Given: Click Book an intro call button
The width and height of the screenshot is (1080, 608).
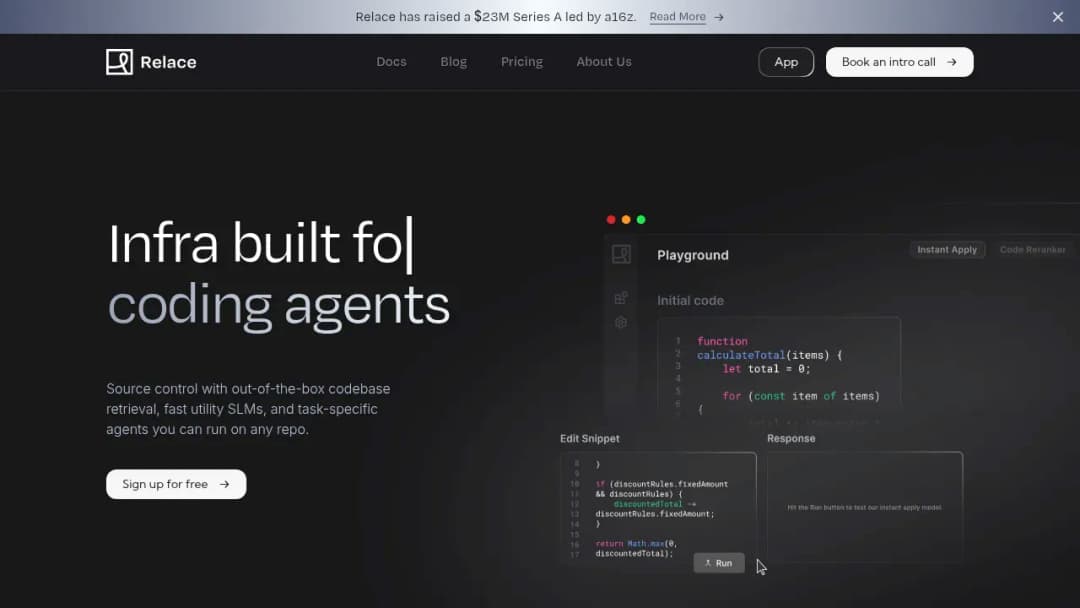Looking at the screenshot, I should coord(900,62).
